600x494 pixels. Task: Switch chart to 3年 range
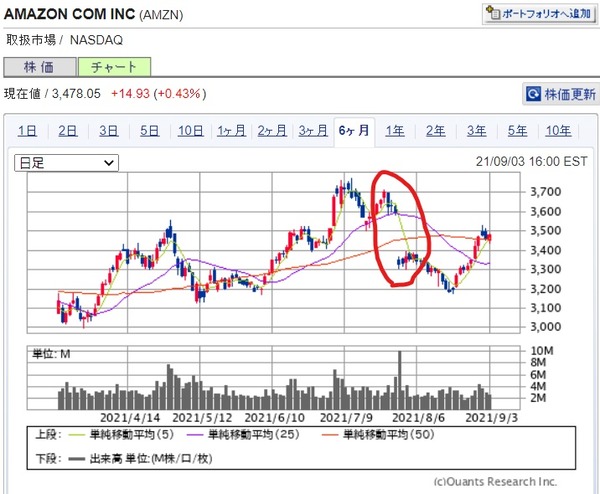(477, 131)
